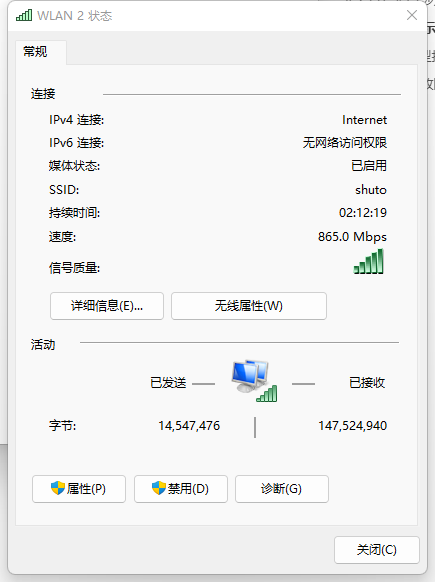Click the 信号质量 label

click(74, 268)
